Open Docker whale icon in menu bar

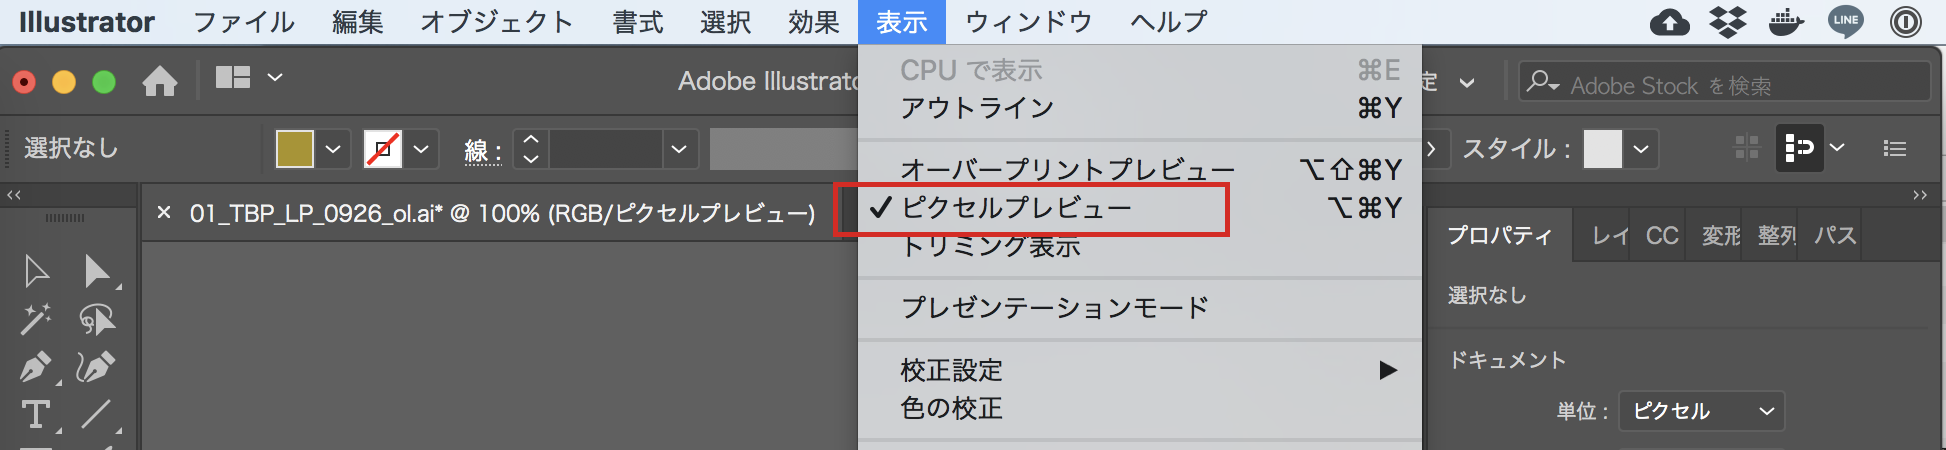tap(1786, 22)
